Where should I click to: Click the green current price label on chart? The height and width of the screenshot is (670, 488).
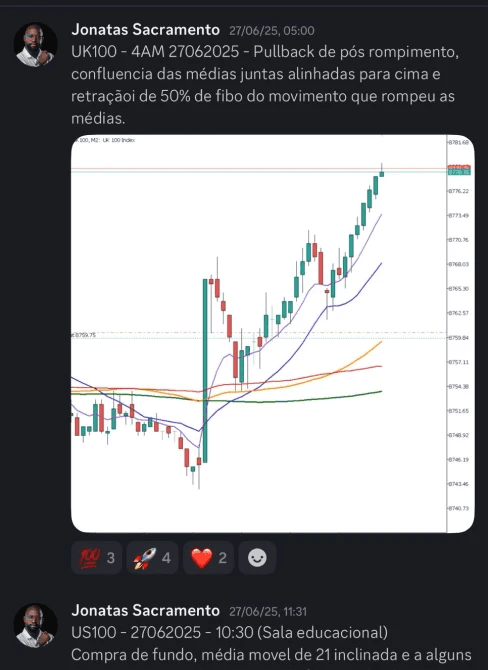(459, 172)
